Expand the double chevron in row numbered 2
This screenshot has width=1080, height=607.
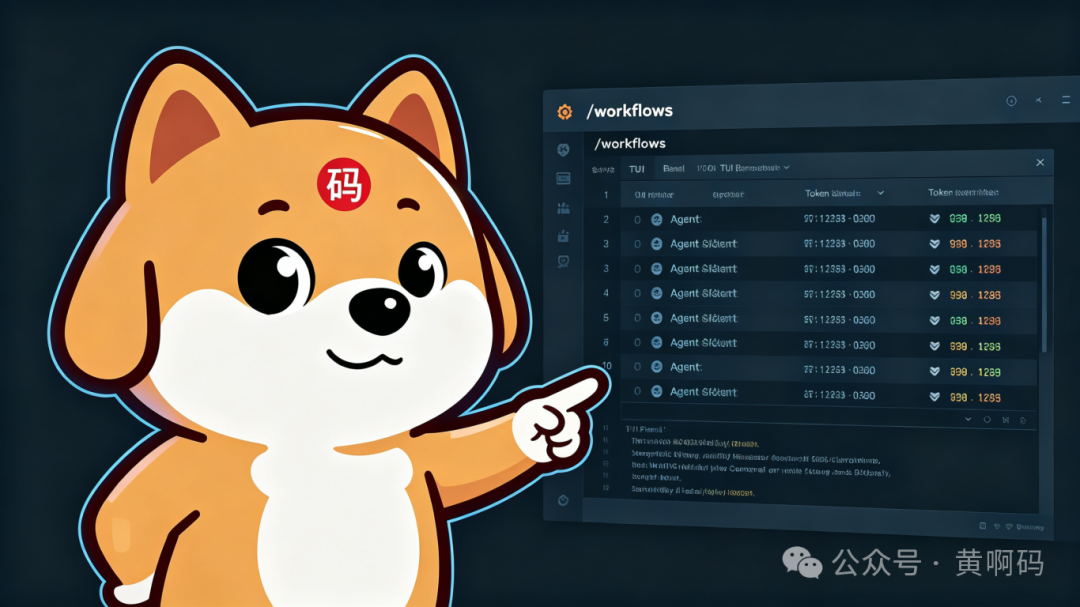coord(935,219)
